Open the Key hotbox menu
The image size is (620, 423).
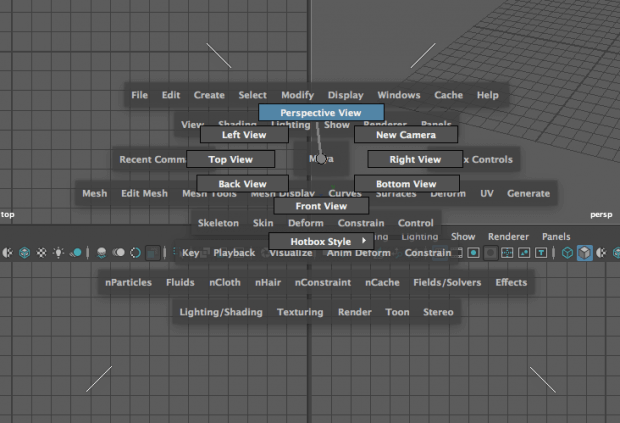tap(191, 253)
